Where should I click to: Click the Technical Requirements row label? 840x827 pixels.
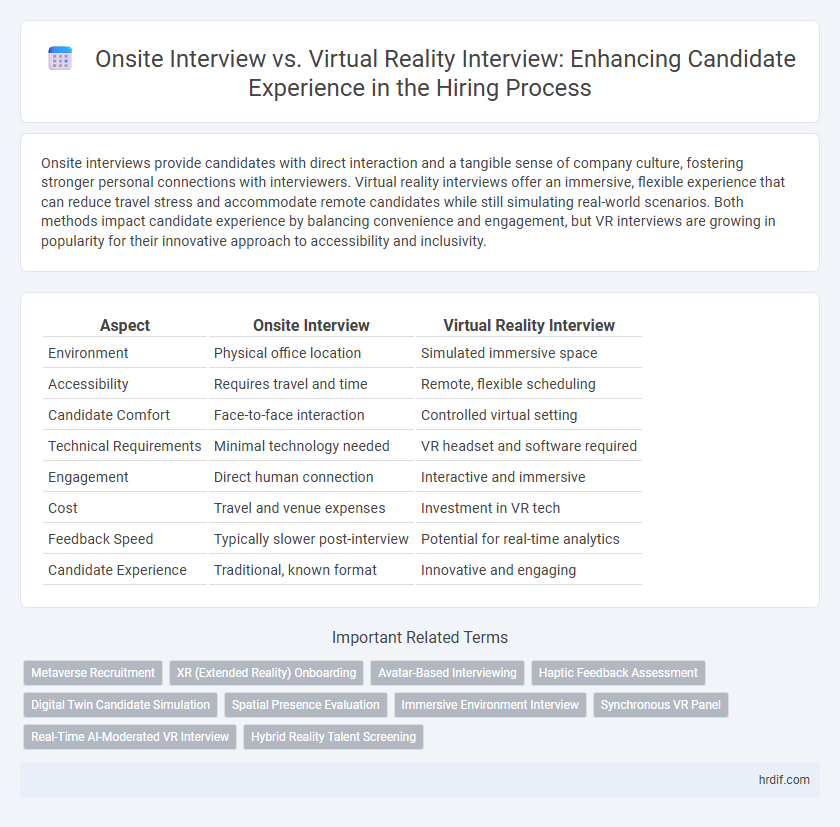pyautogui.click(x=125, y=446)
